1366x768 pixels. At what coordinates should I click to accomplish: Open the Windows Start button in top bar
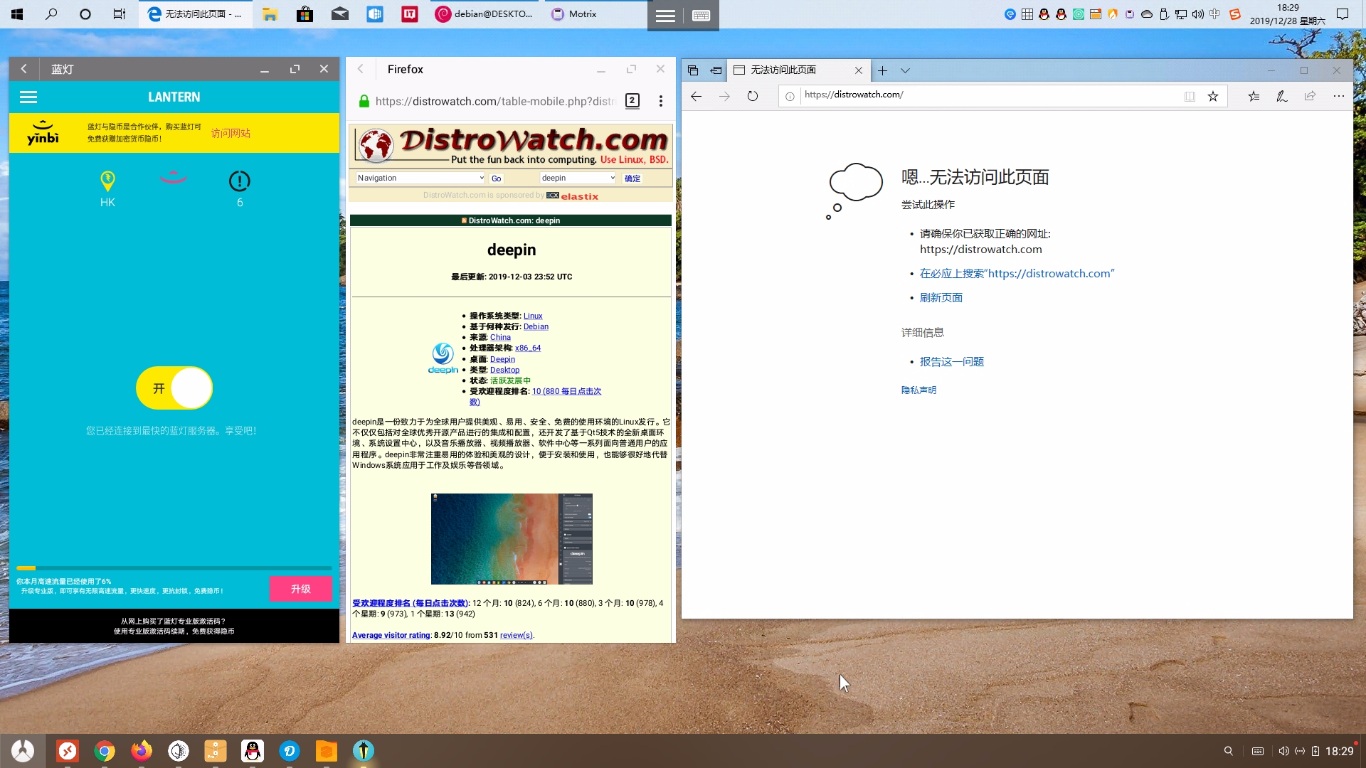[19, 14]
